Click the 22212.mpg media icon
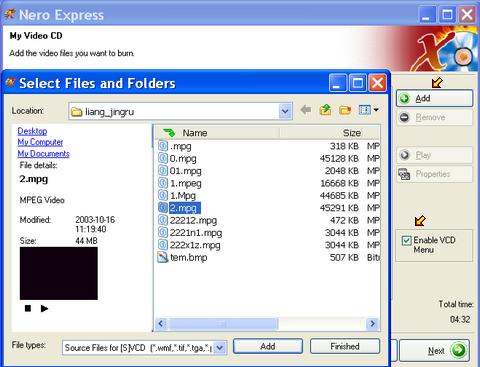Viewport: 480px width, 367px height. (x=163, y=220)
